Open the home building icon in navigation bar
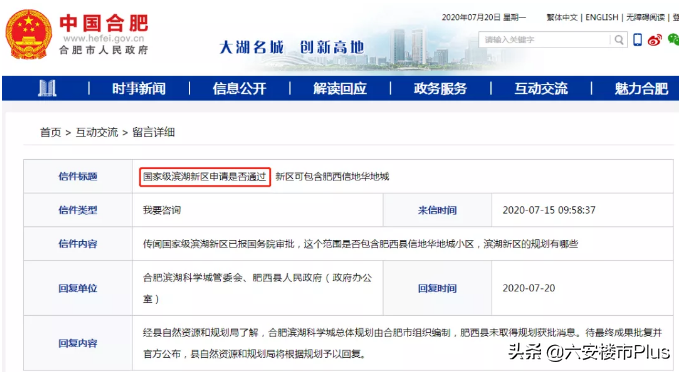Screen dimensions: 682x372 47,88
